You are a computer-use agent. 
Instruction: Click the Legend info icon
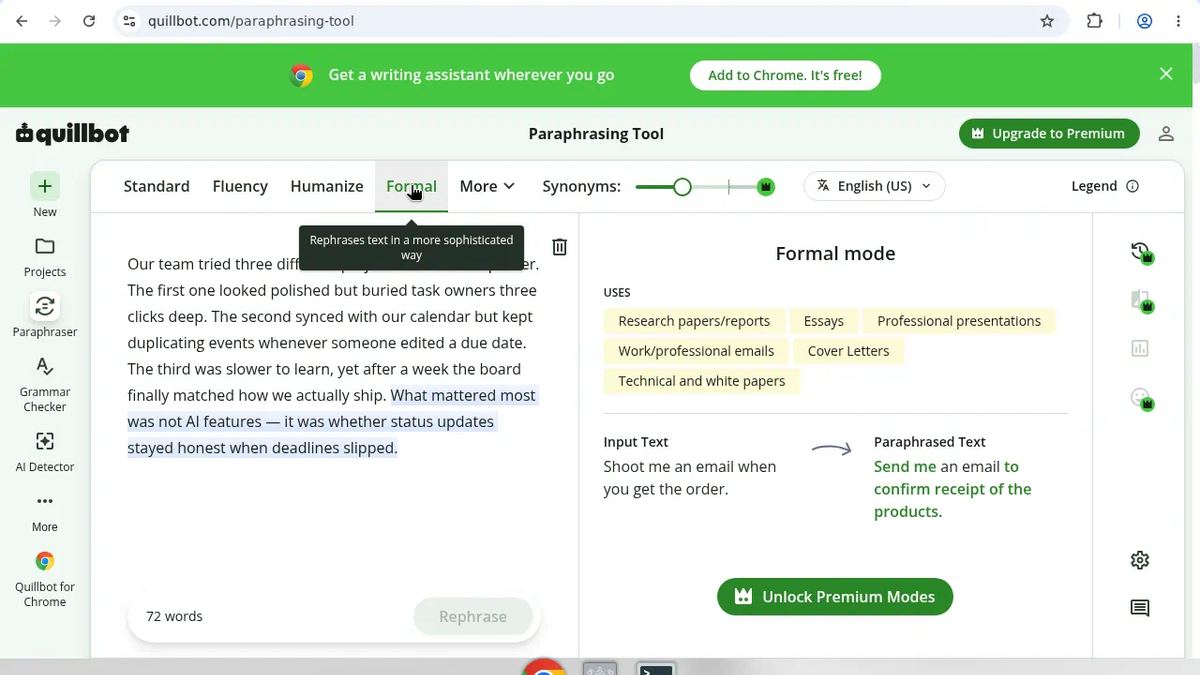[x=1133, y=186]
